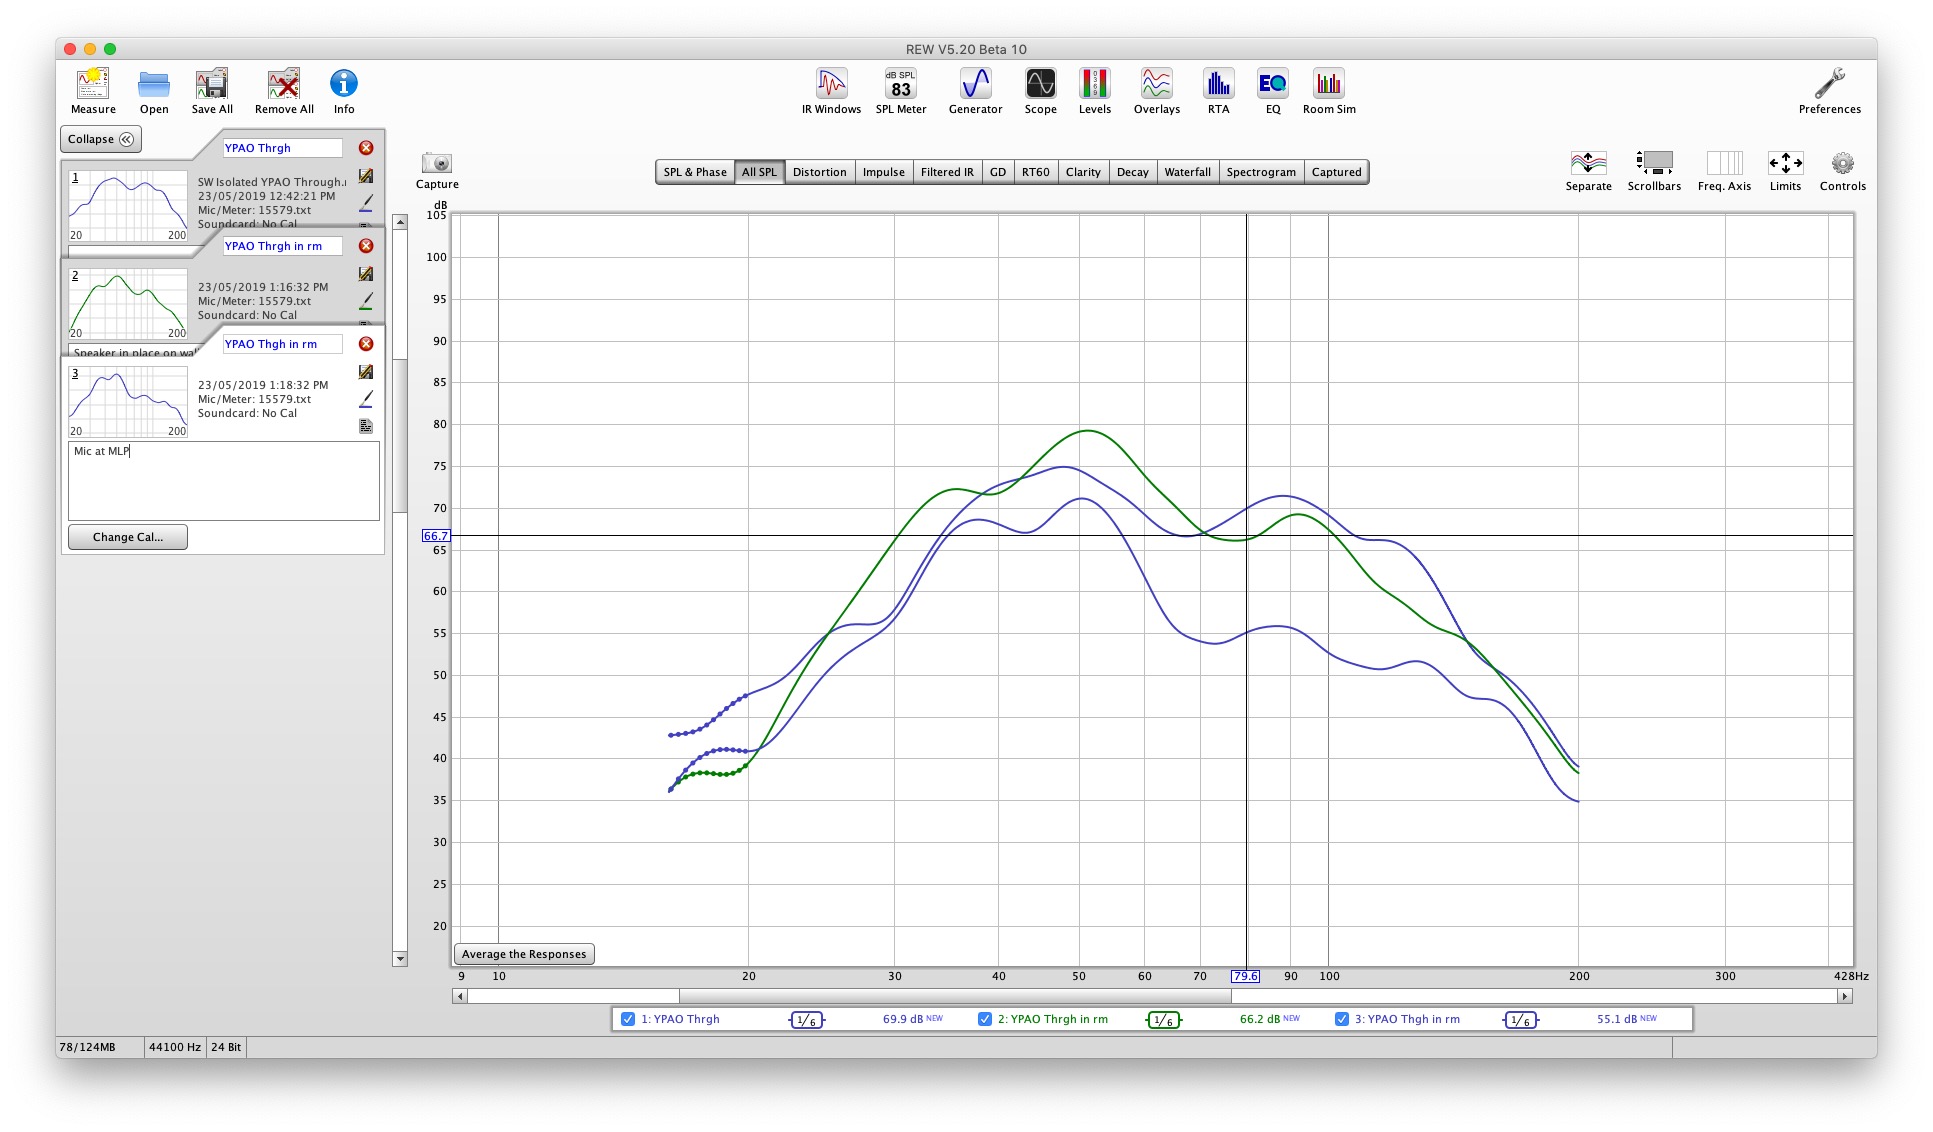Click the Change Cal... button
The height and width of the screenshot is (1132, 1933).
click(x=128, y=537)
